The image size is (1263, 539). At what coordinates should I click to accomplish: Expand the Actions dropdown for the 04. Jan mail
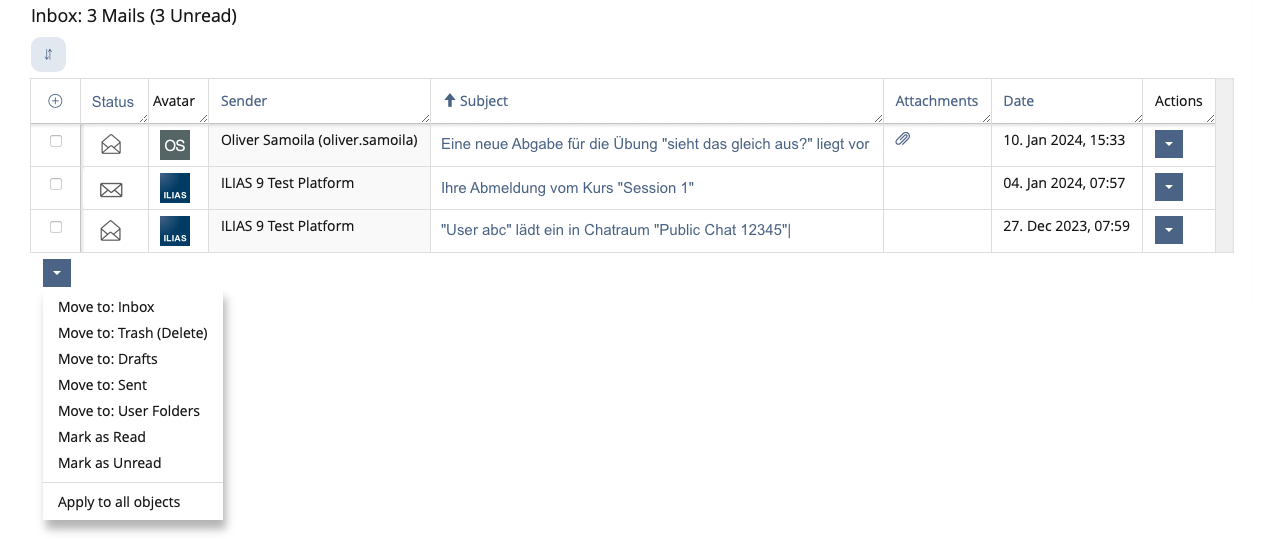coord(1168,187)
